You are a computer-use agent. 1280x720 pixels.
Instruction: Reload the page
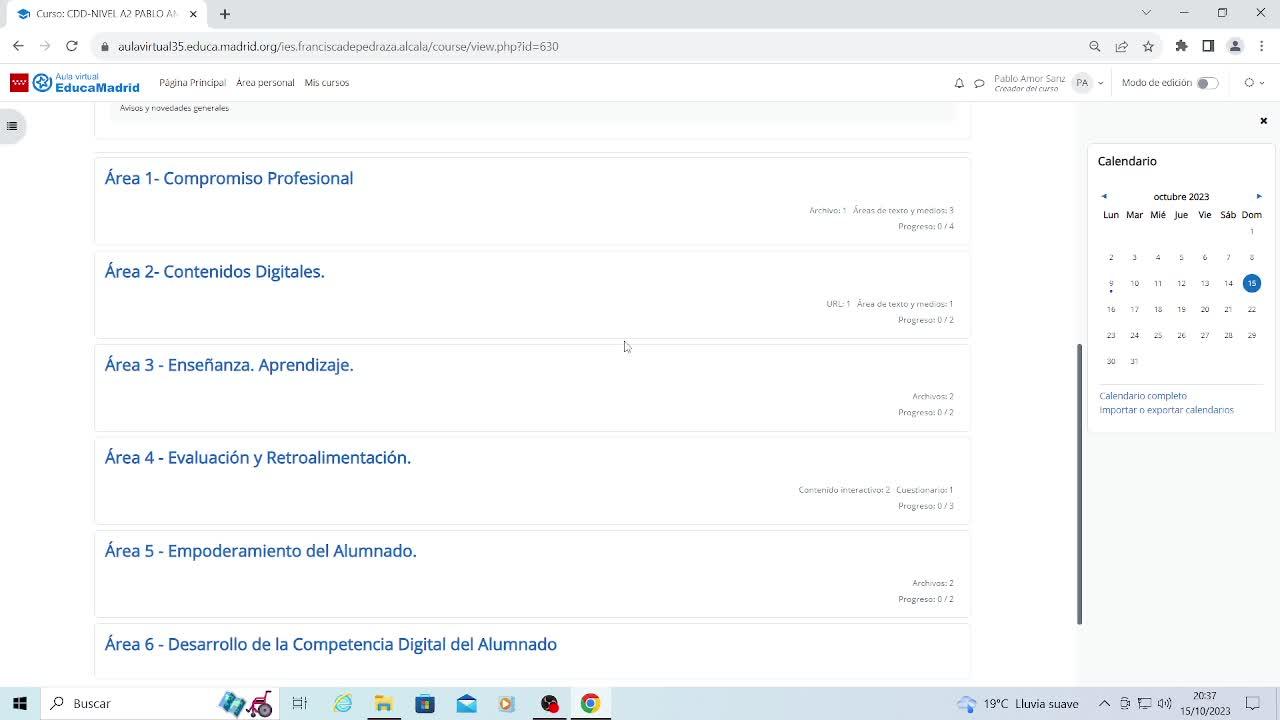[72, 46]
